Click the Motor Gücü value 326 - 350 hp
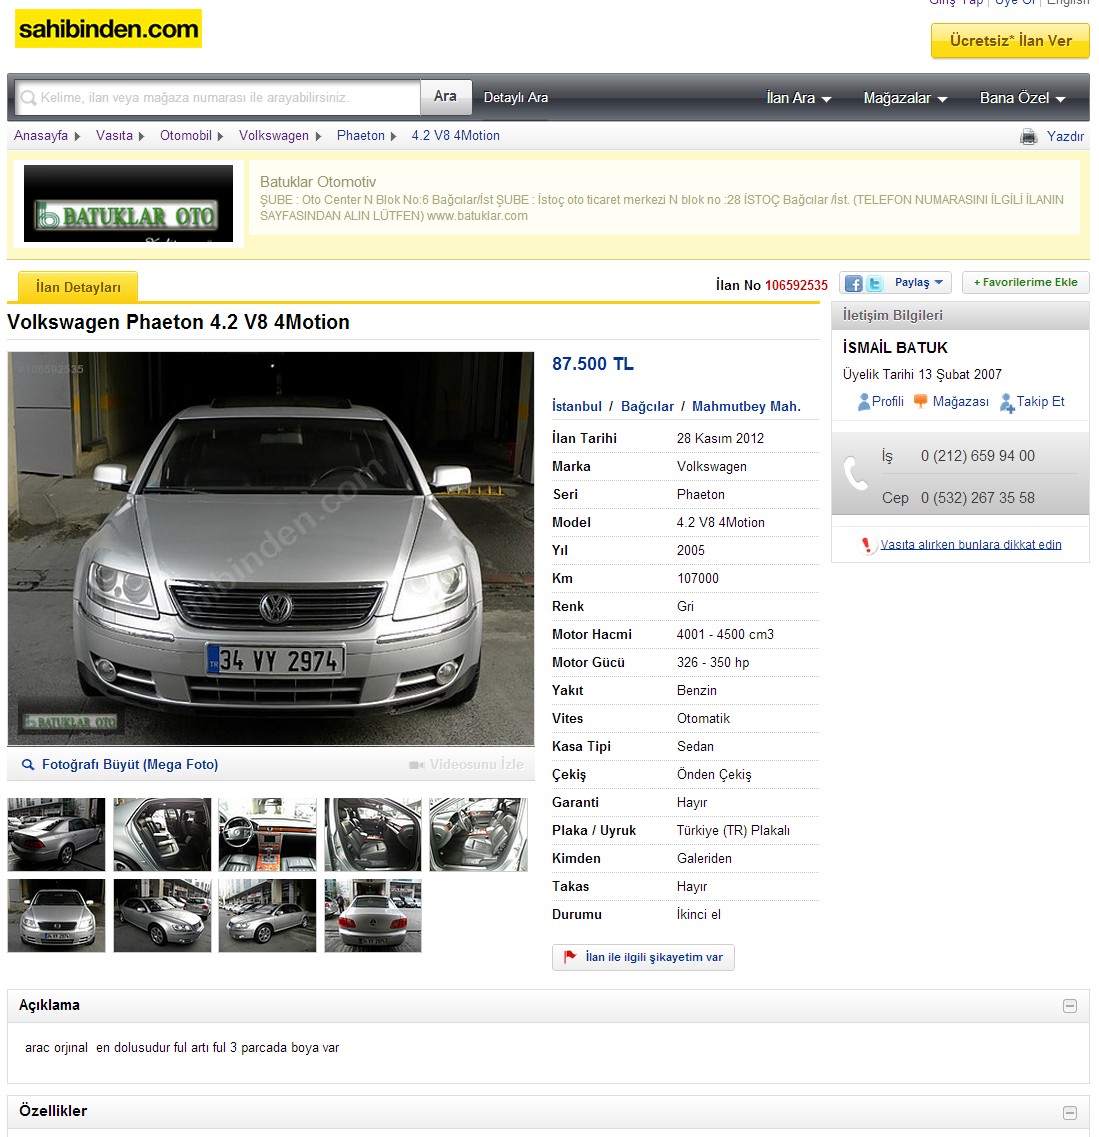This screenshot has width=1099, height=1137. coord(713,663)
